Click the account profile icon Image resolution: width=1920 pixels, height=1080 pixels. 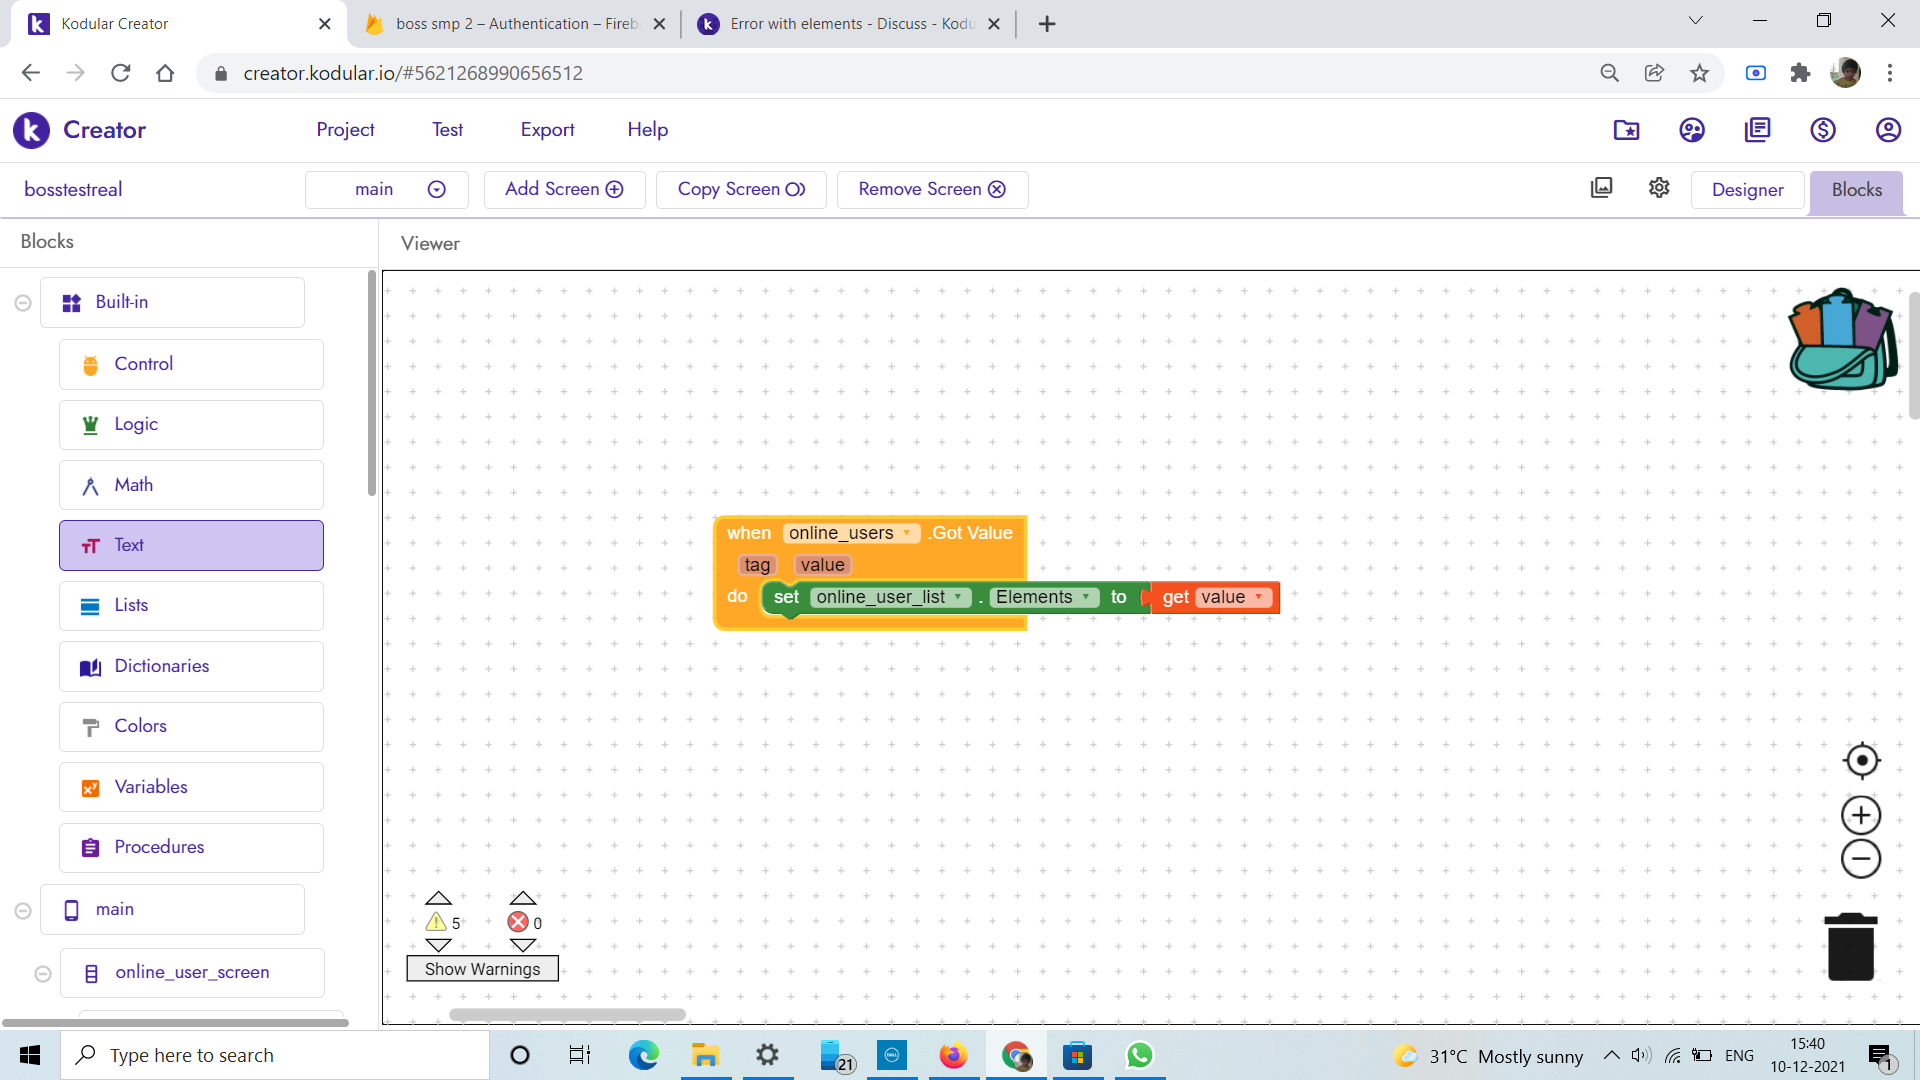pos(1887,130)
